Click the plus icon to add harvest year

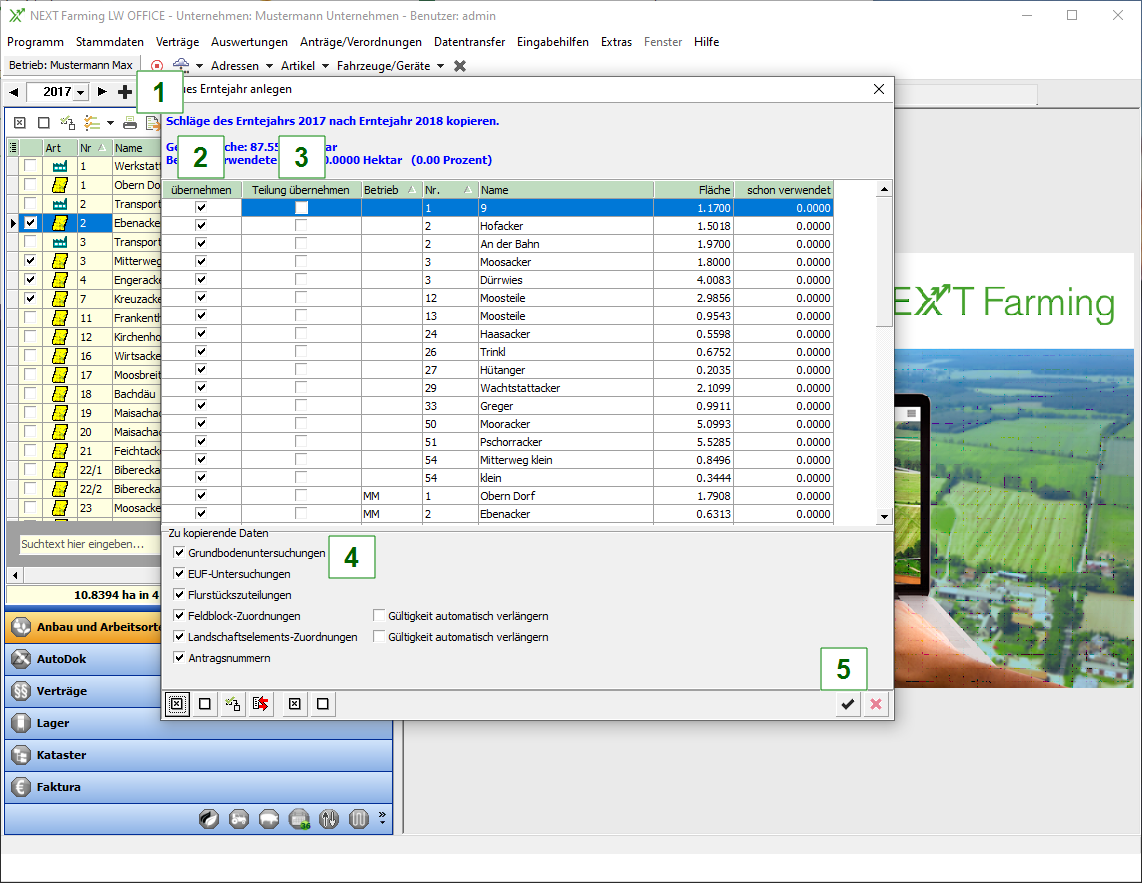pyautogui.click(x=125, y=92)
